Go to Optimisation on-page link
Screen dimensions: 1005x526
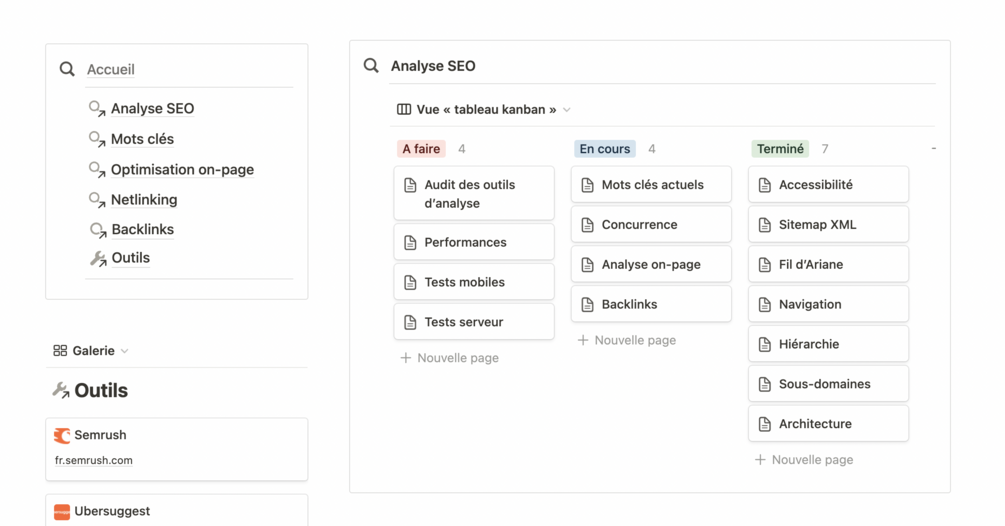tap(182, 169)
